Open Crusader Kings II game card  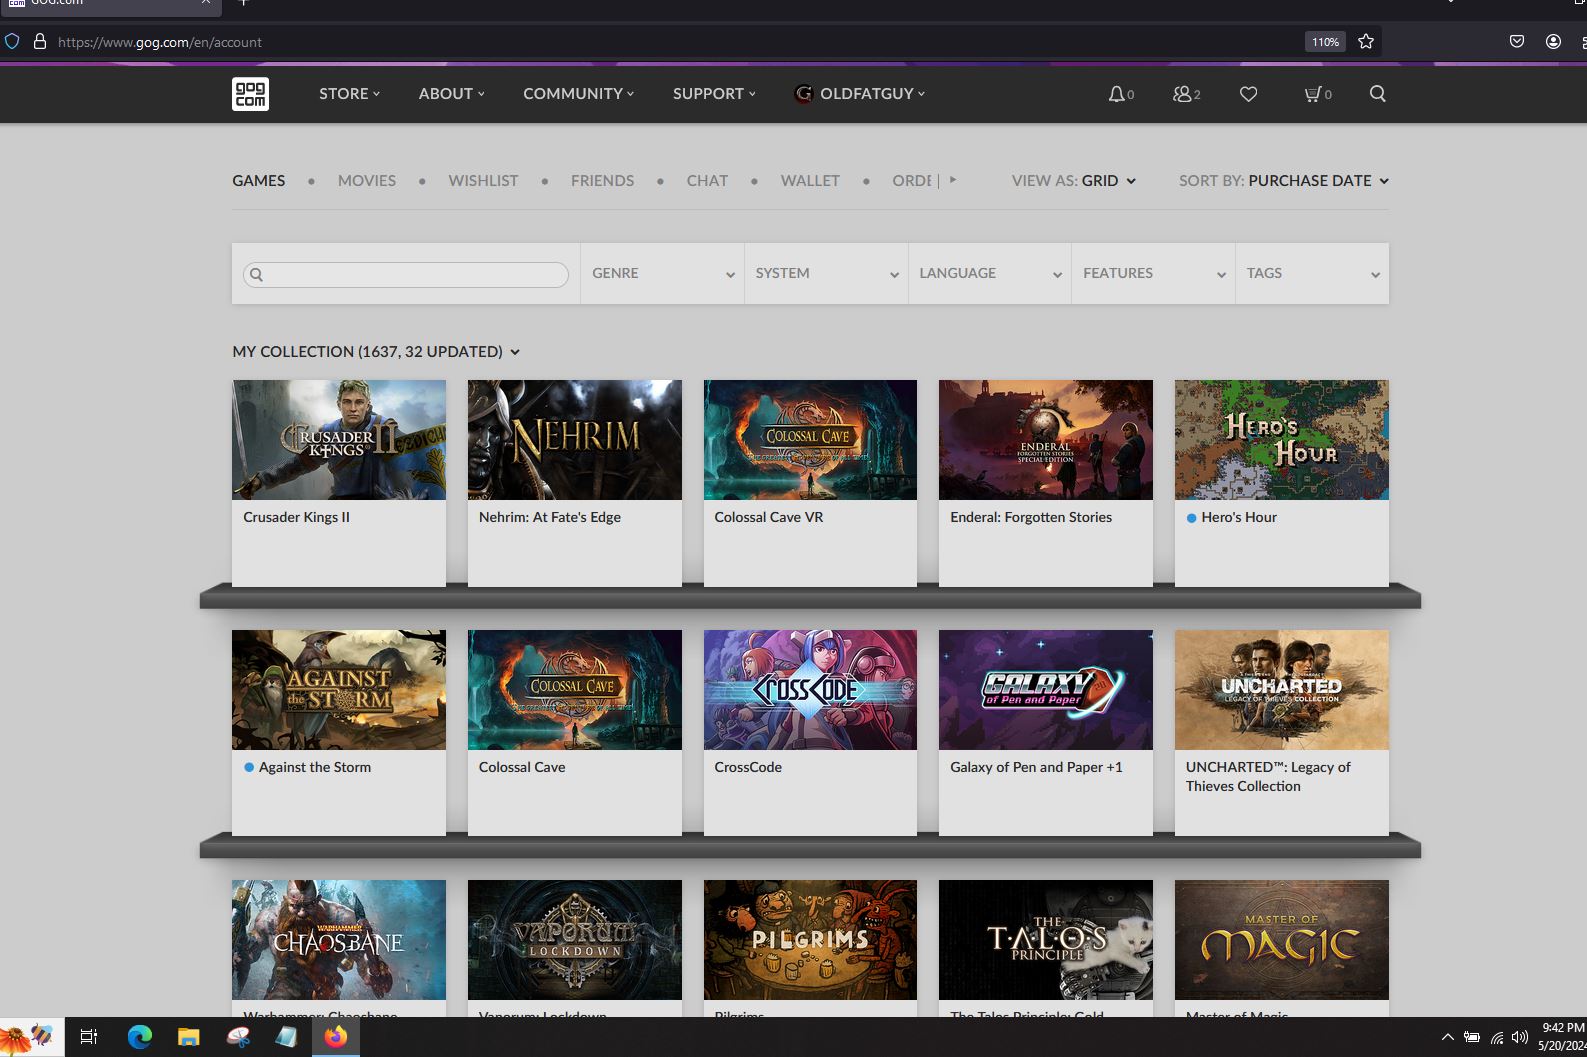point(339,482)
